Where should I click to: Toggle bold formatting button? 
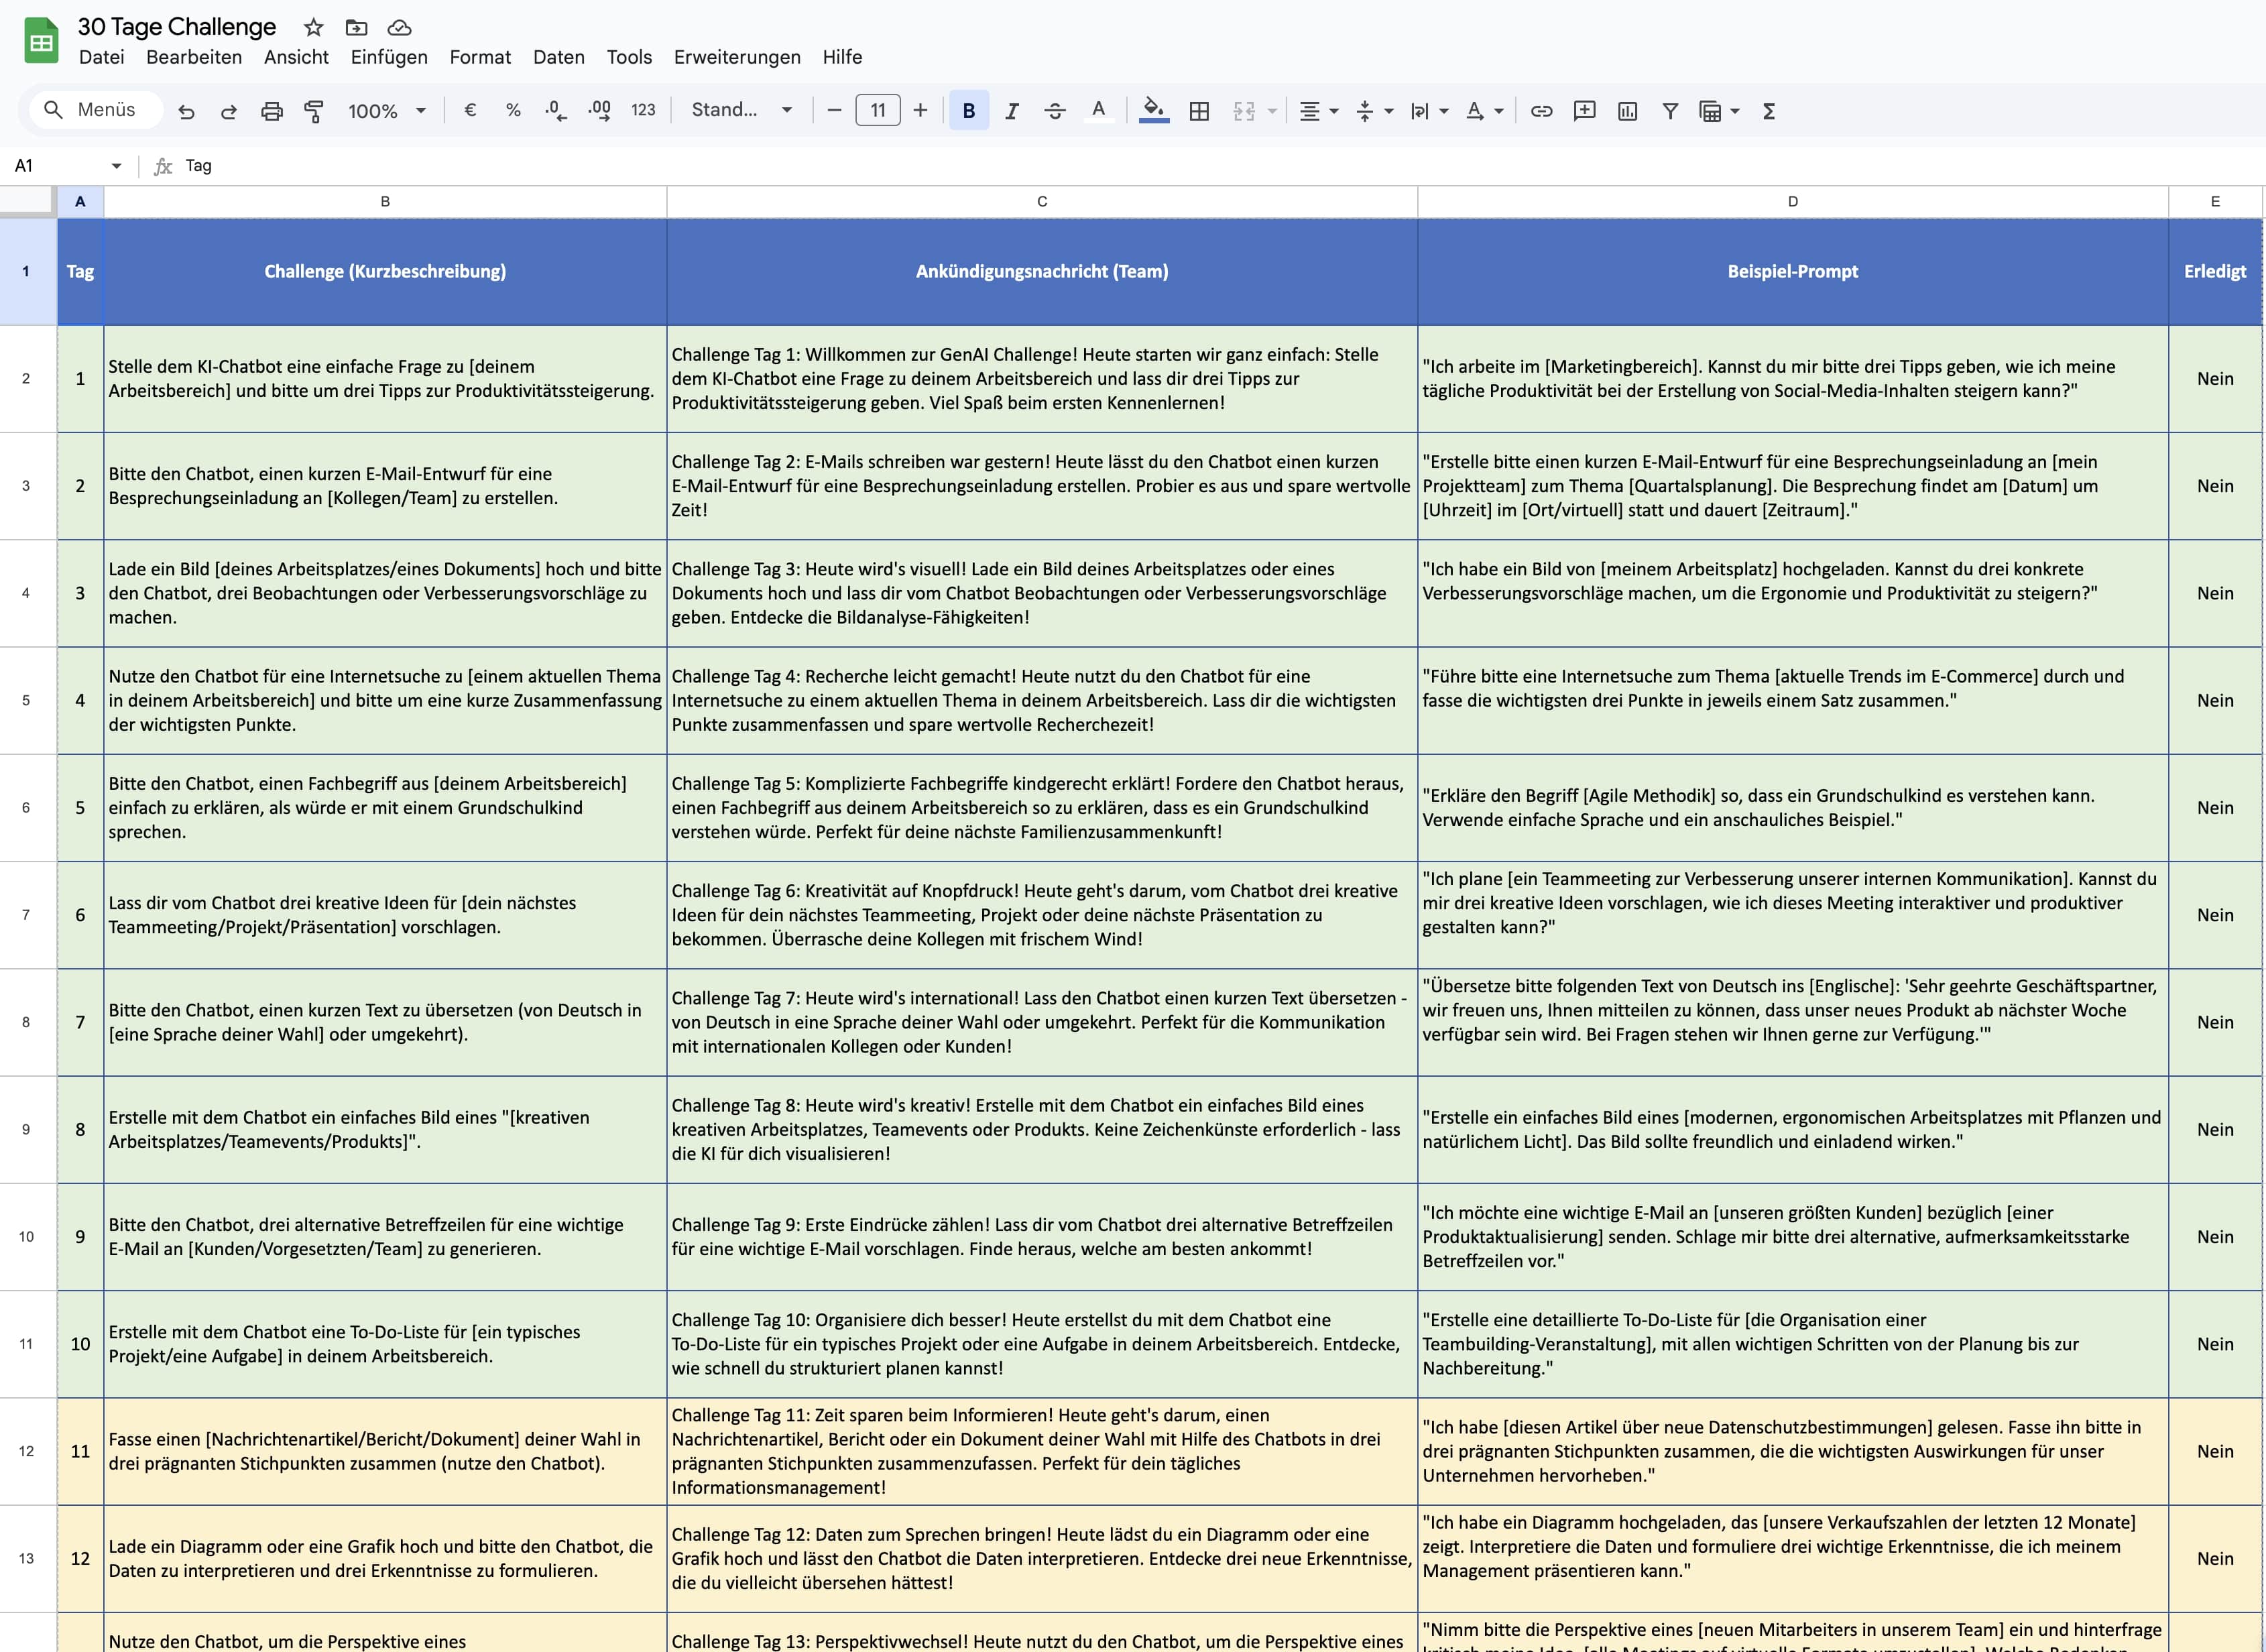click(x=968, y=111)
